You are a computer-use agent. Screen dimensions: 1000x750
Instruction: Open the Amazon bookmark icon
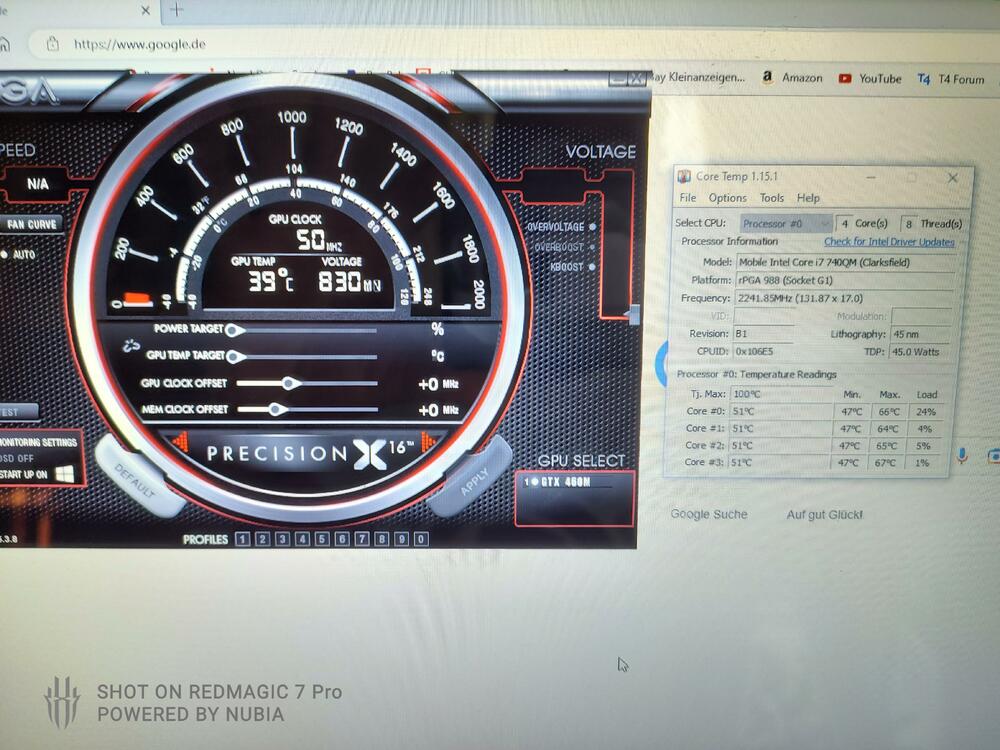coord(767,77)
